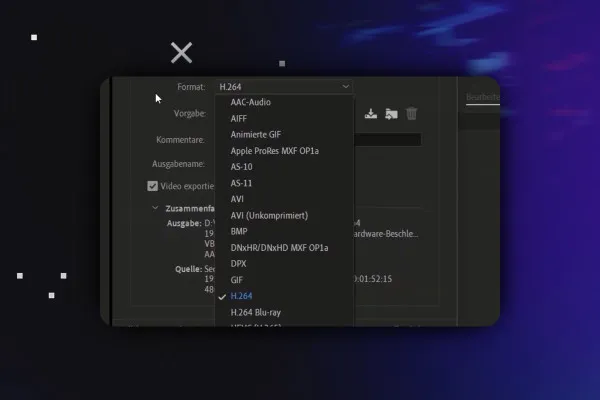Select AAC-Audio from format list
600x400 pixels.
point(250,102)
